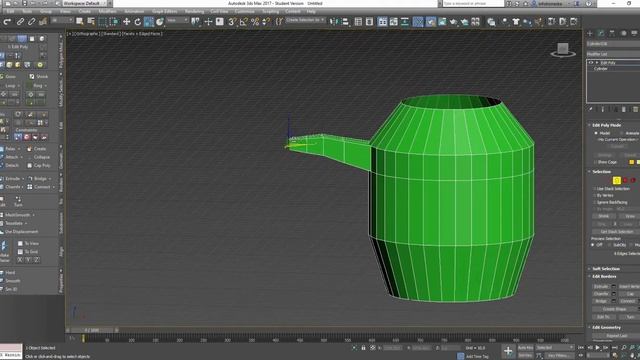Viewport: 640px width, 360px height.
Task: Select SubObj preview selection radio
Action: tap(610, 245)
